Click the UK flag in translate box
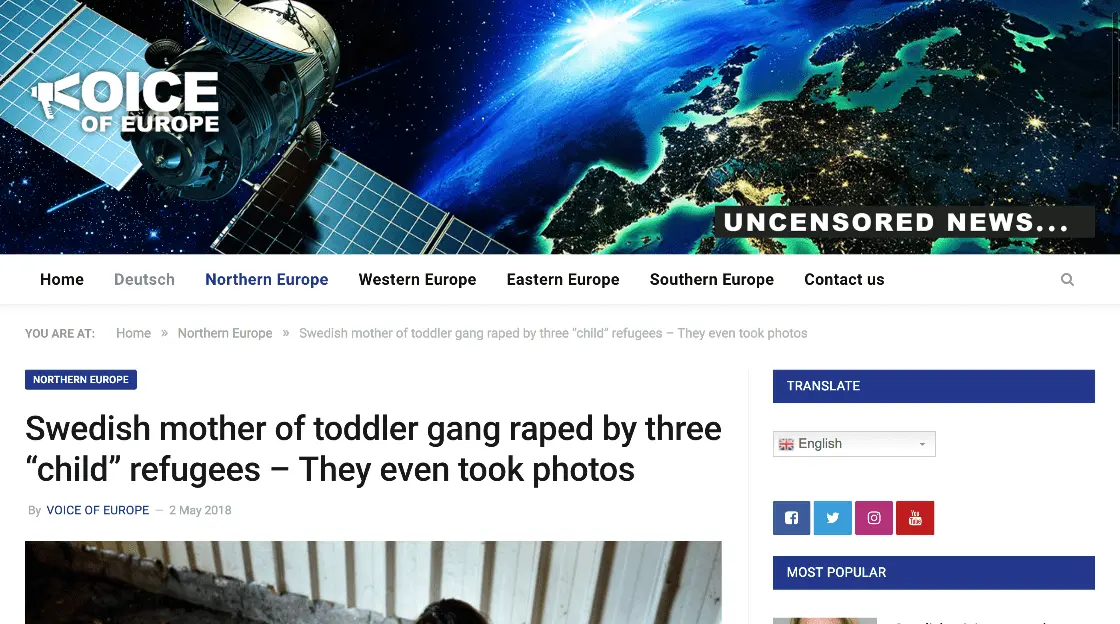Image resolution: width=1120 pixels, height=624 pixels. [x=786, y=444]
